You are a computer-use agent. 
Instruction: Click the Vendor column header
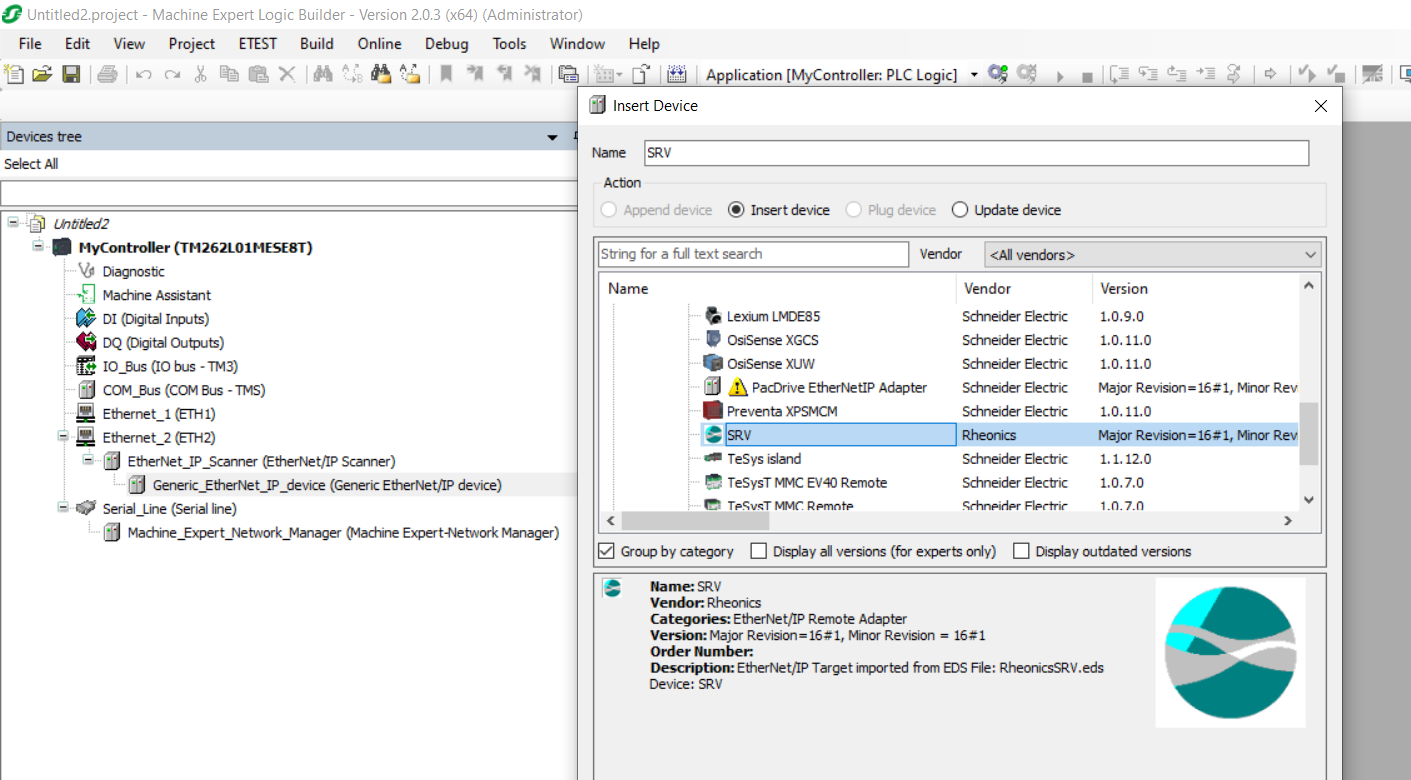click(x=1024, y=288)
